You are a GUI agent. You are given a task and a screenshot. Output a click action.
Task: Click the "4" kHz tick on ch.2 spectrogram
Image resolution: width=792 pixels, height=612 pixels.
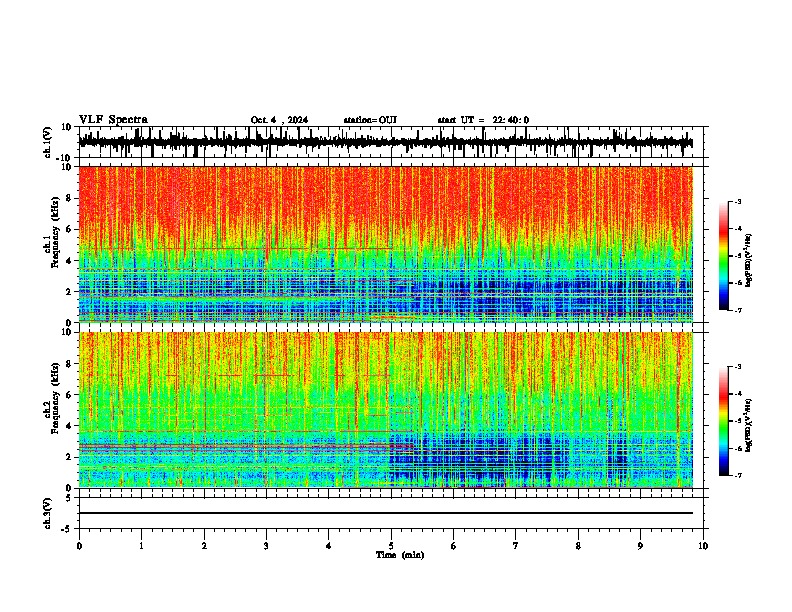pyautogui.click(x=70, y=426)
